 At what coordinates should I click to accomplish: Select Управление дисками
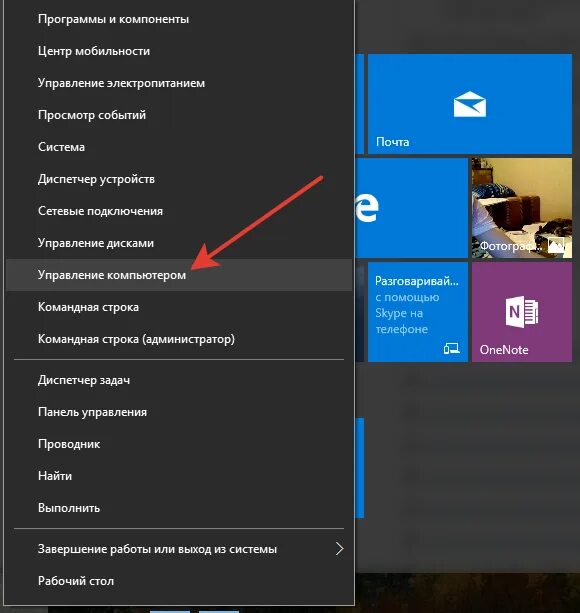tap(179, 243)
